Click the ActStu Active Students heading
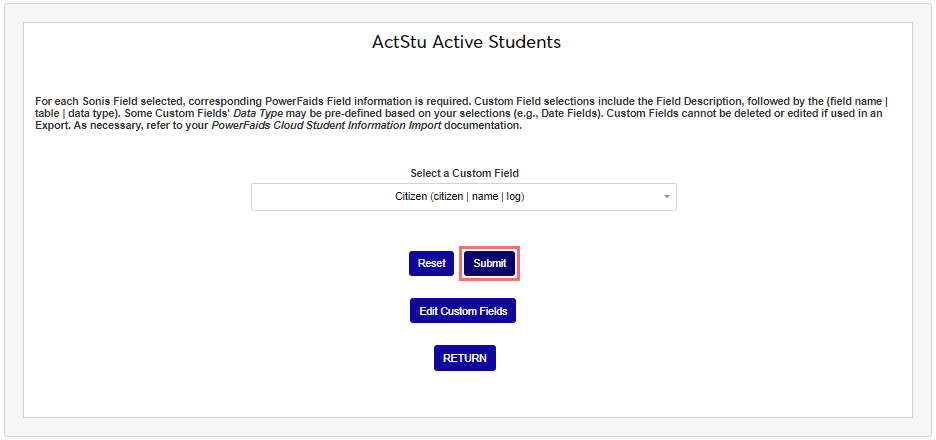The height and width of the screenshot is (440, 936). pyautogui.click(x=466, y=42)
